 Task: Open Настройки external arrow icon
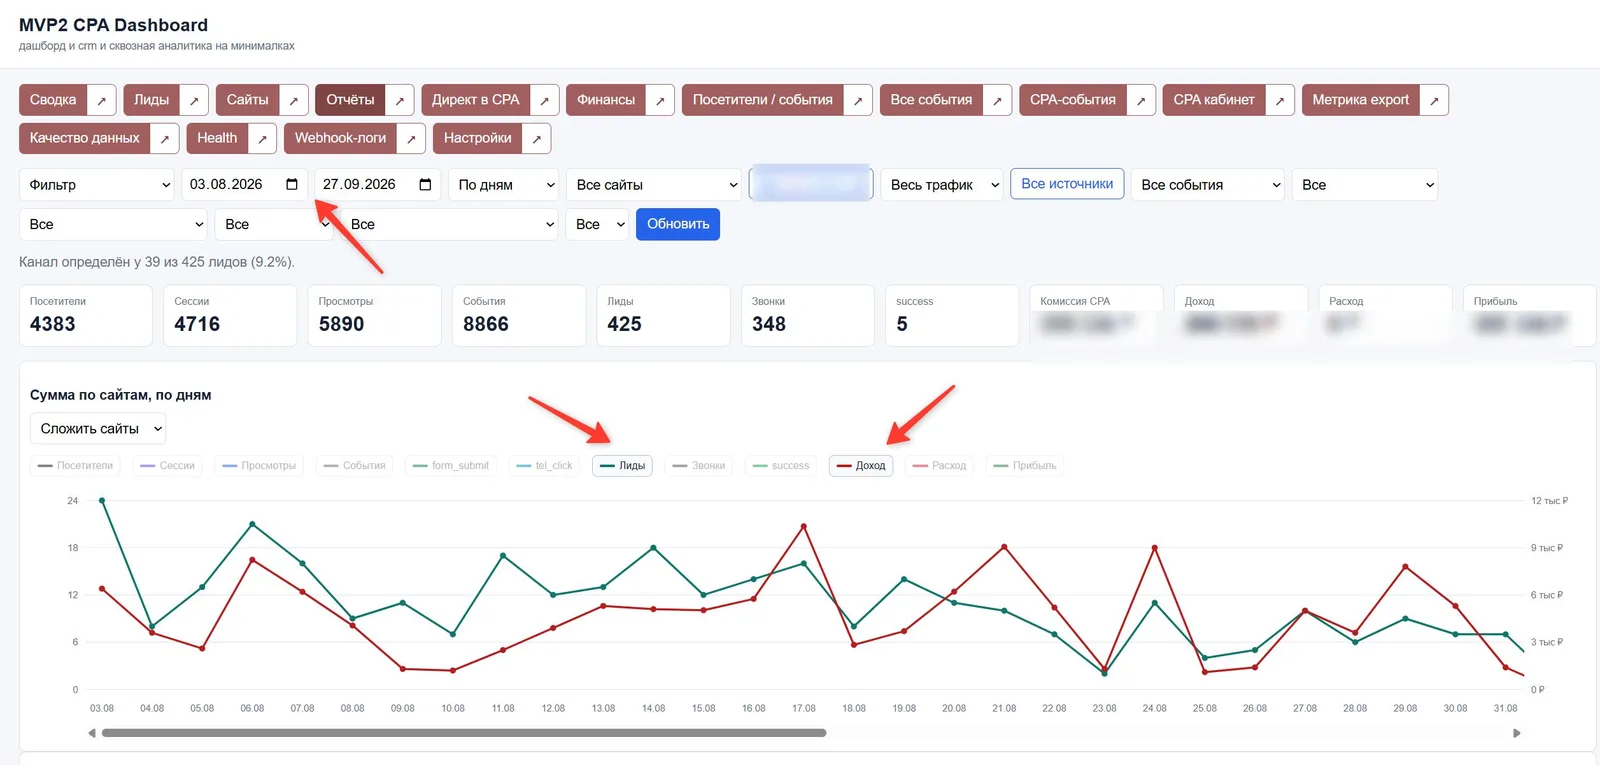point(537,138)
